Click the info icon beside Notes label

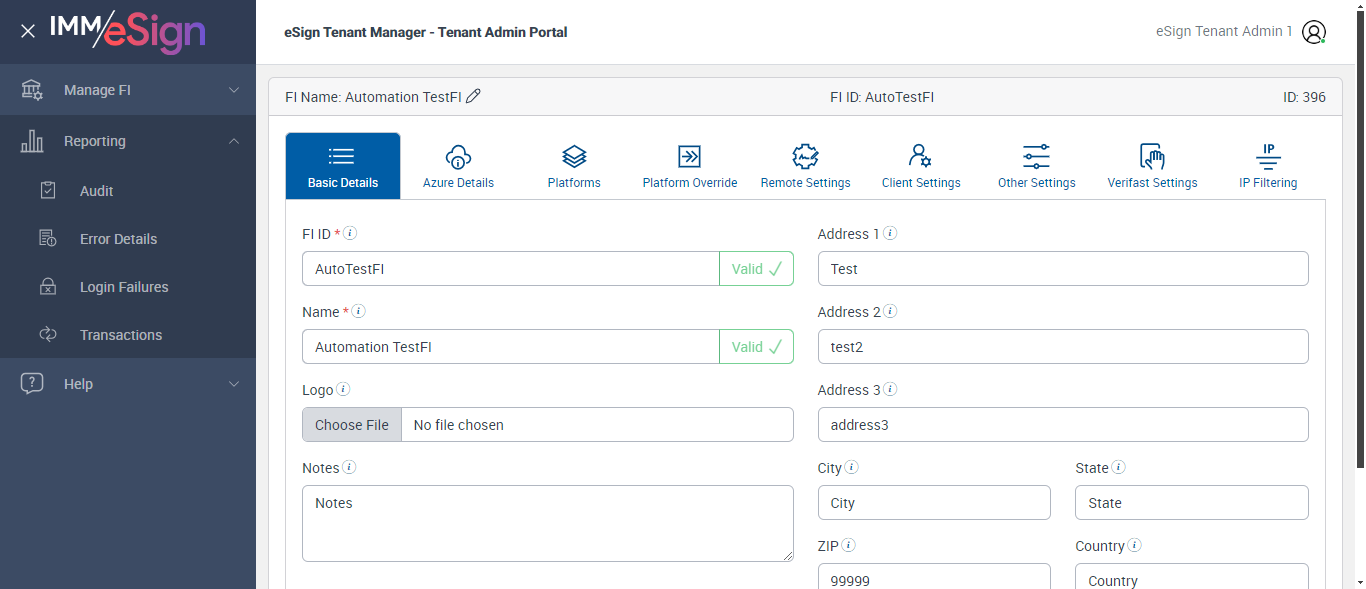coord(349,467)
